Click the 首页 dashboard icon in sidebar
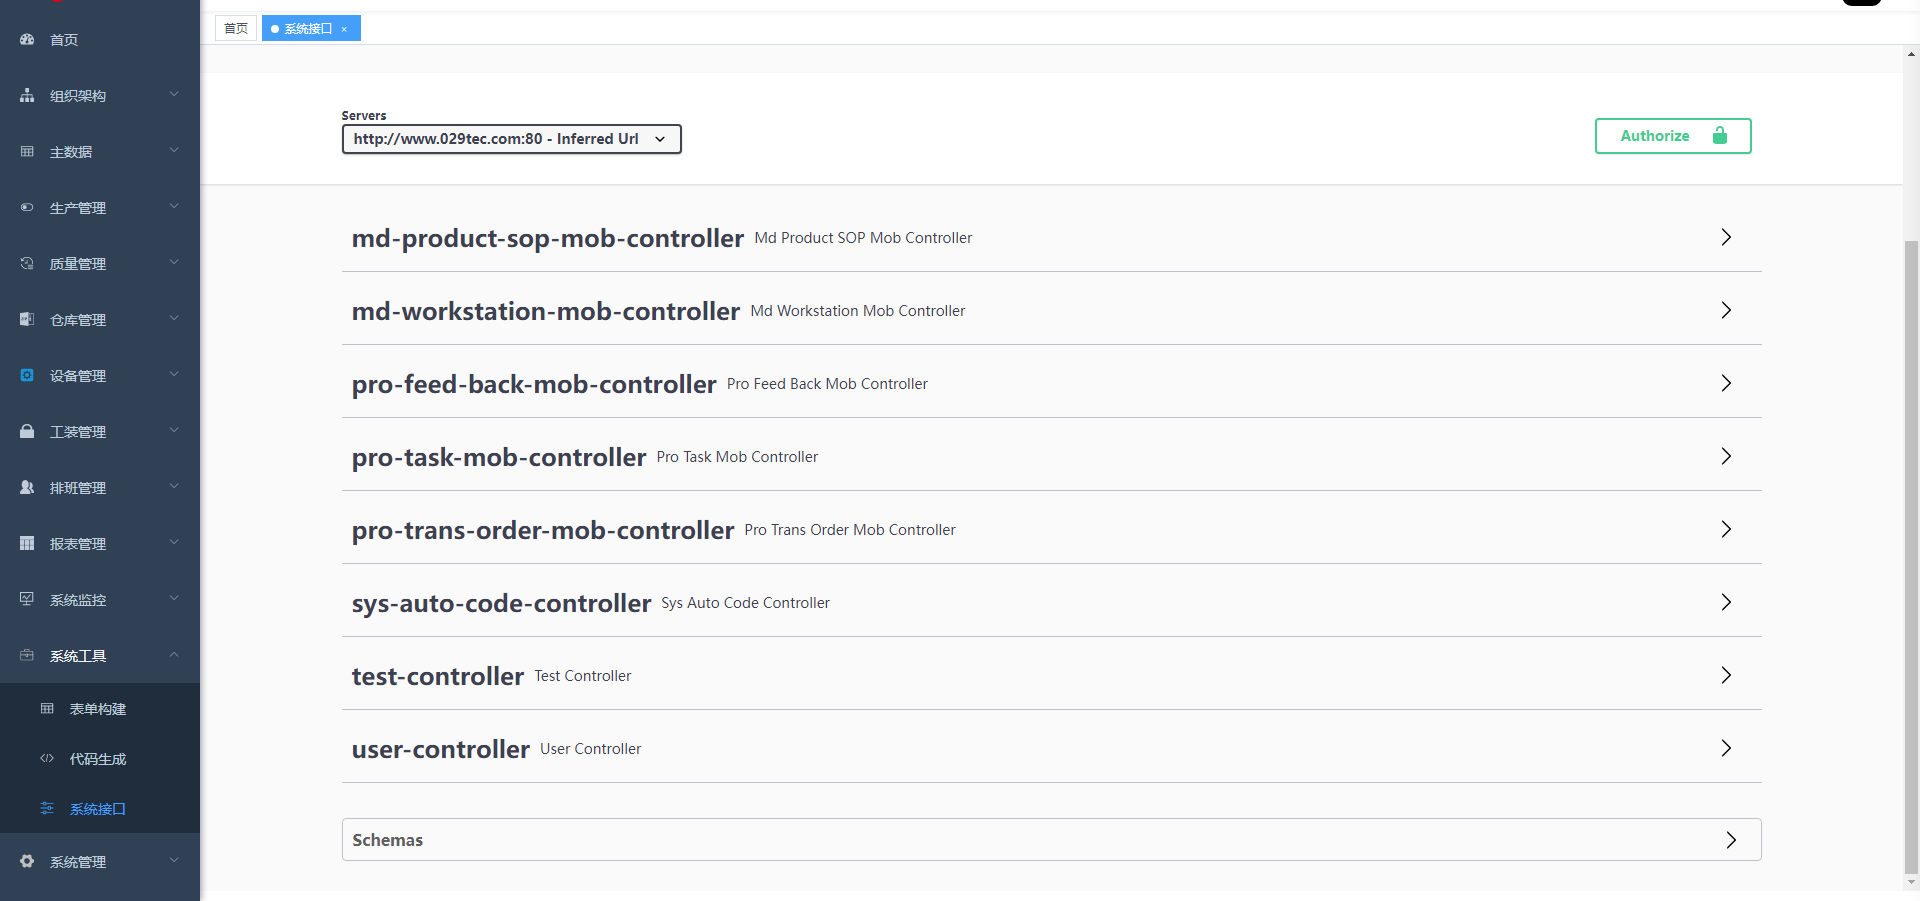The image size is (1920, 901). (x=27, y=40)
